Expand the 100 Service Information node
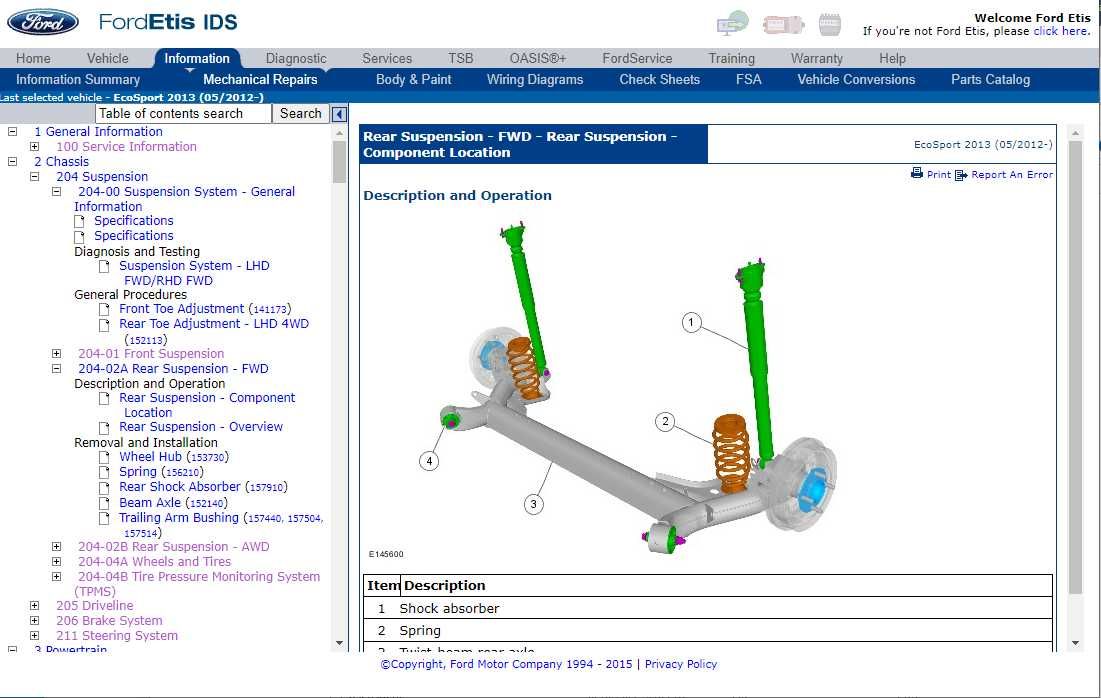Image resolution: width=1101 pixels, height=698 pixels. tap(34, 146)
